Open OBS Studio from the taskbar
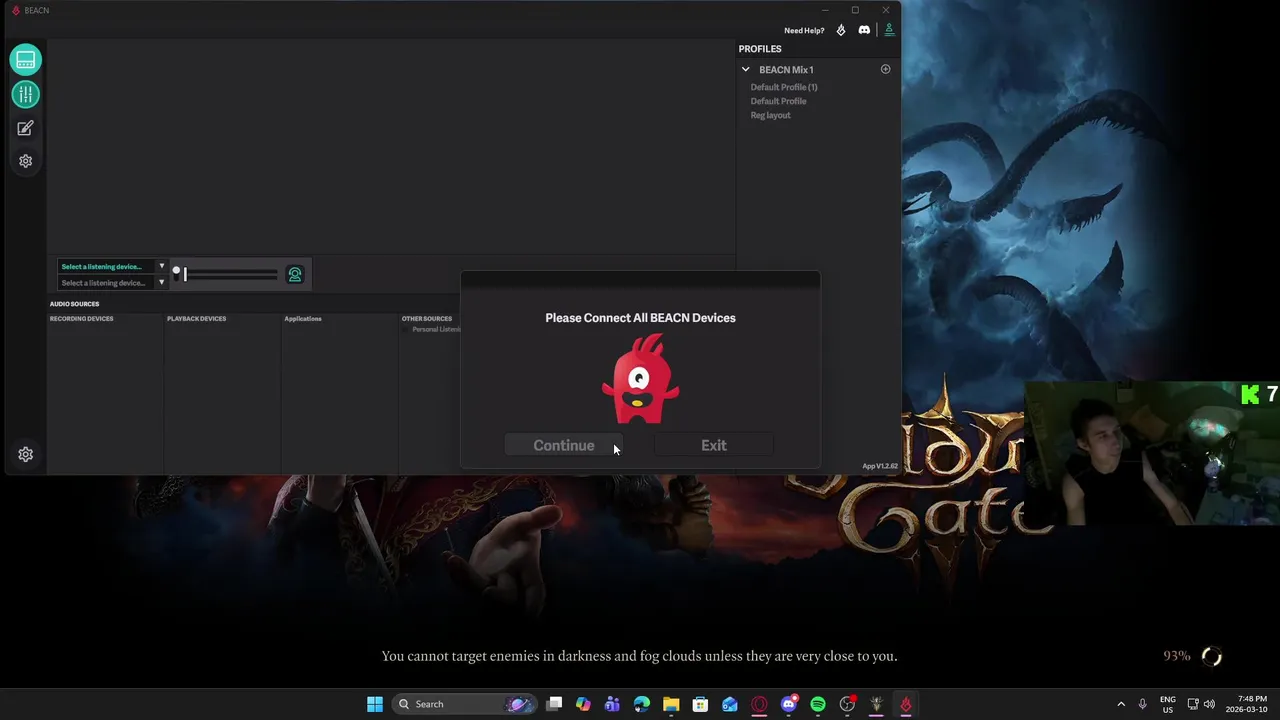Screen dimensions: 1280x720 (847, 704)
